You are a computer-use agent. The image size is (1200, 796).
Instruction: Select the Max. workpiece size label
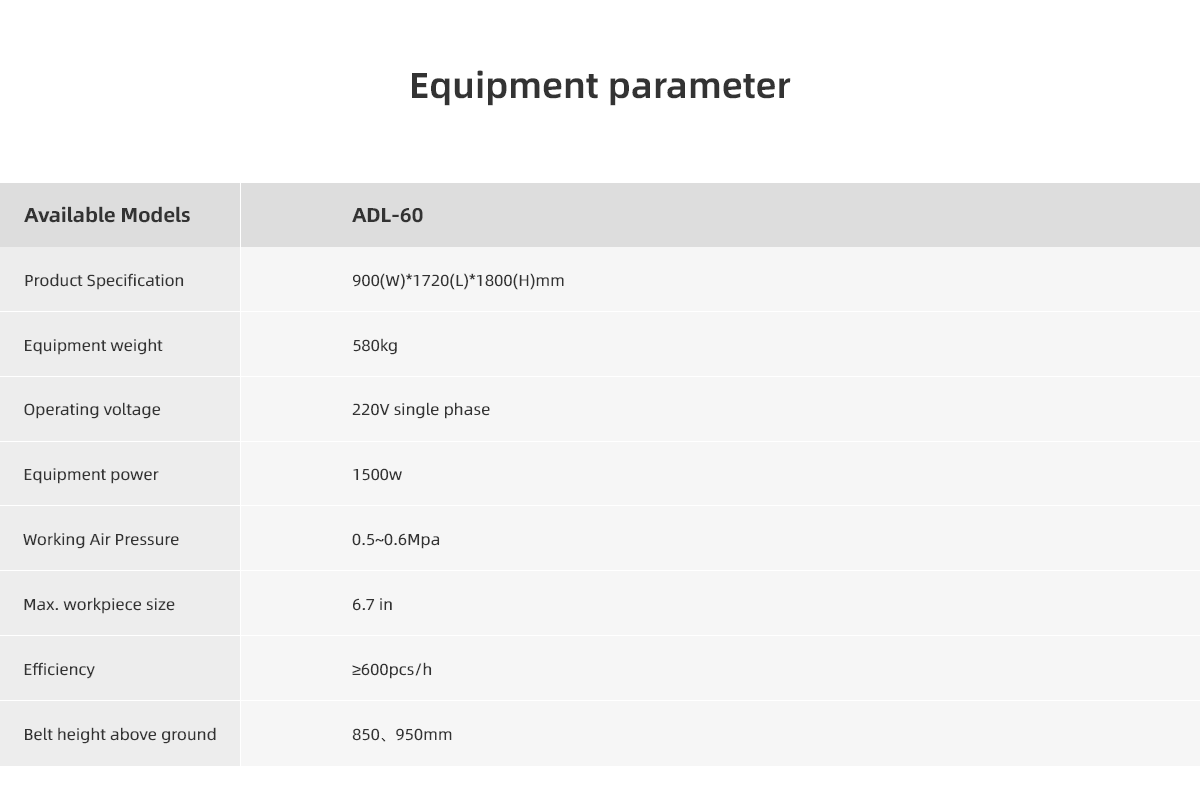coord(99,604)
